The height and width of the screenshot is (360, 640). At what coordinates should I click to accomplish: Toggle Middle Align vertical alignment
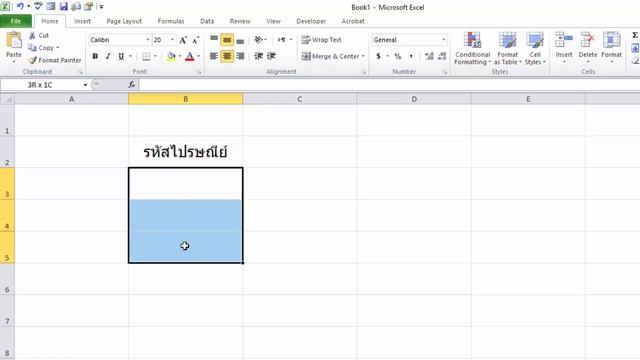[227, 40]
